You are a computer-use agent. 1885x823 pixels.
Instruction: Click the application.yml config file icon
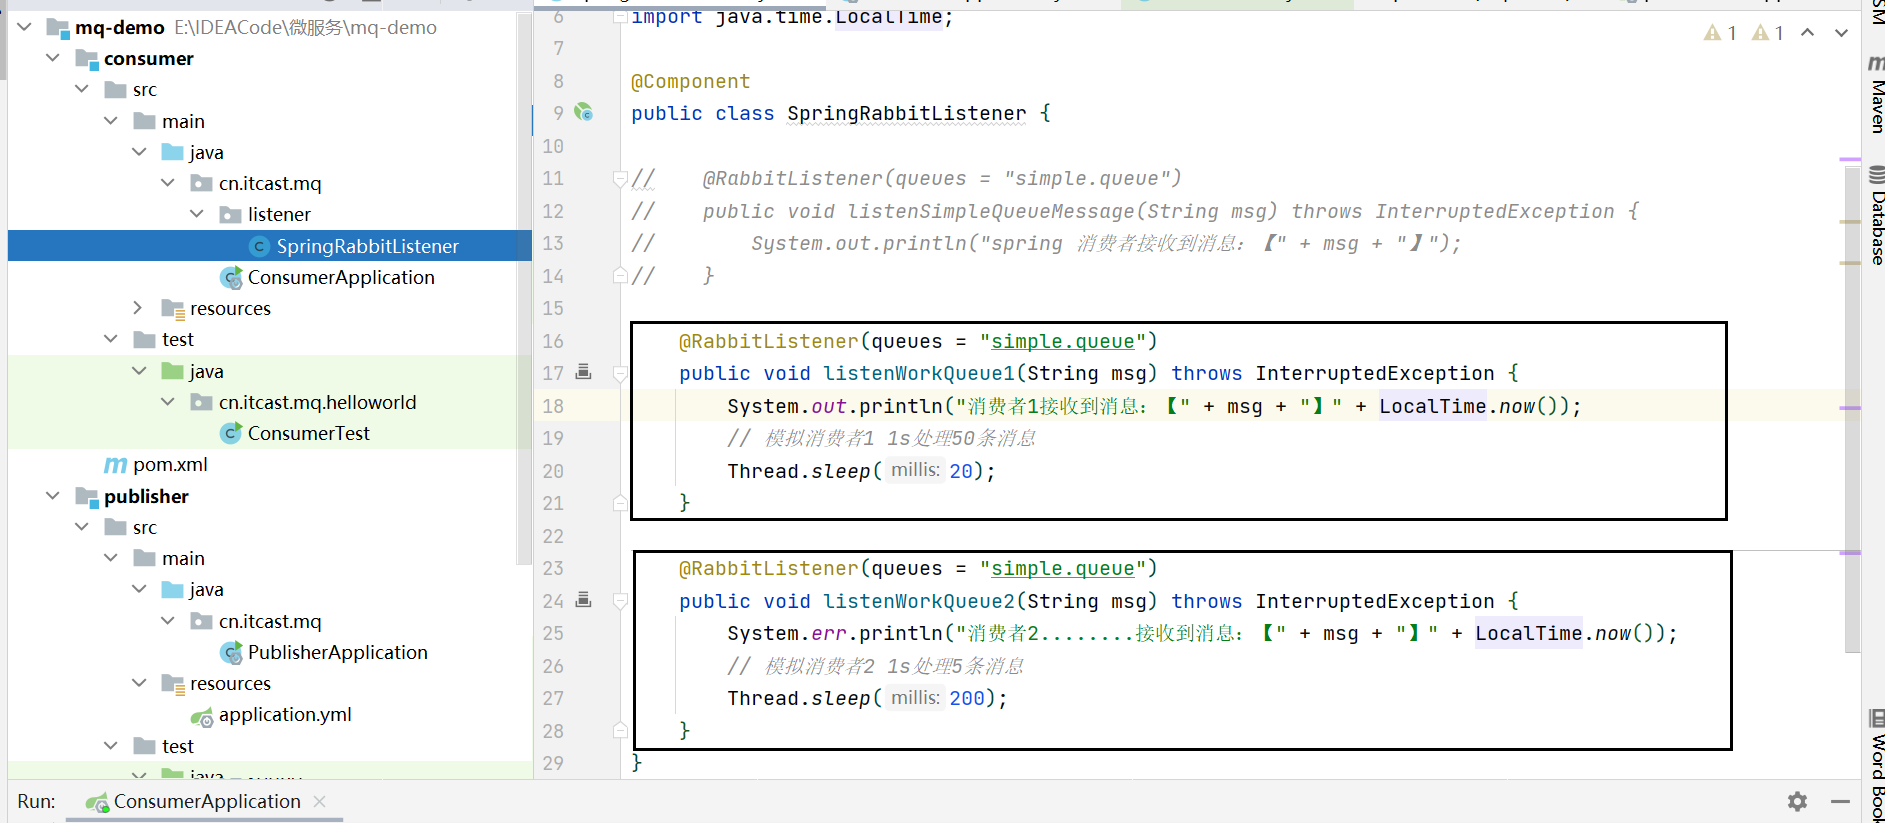click(x=202, y=716)
